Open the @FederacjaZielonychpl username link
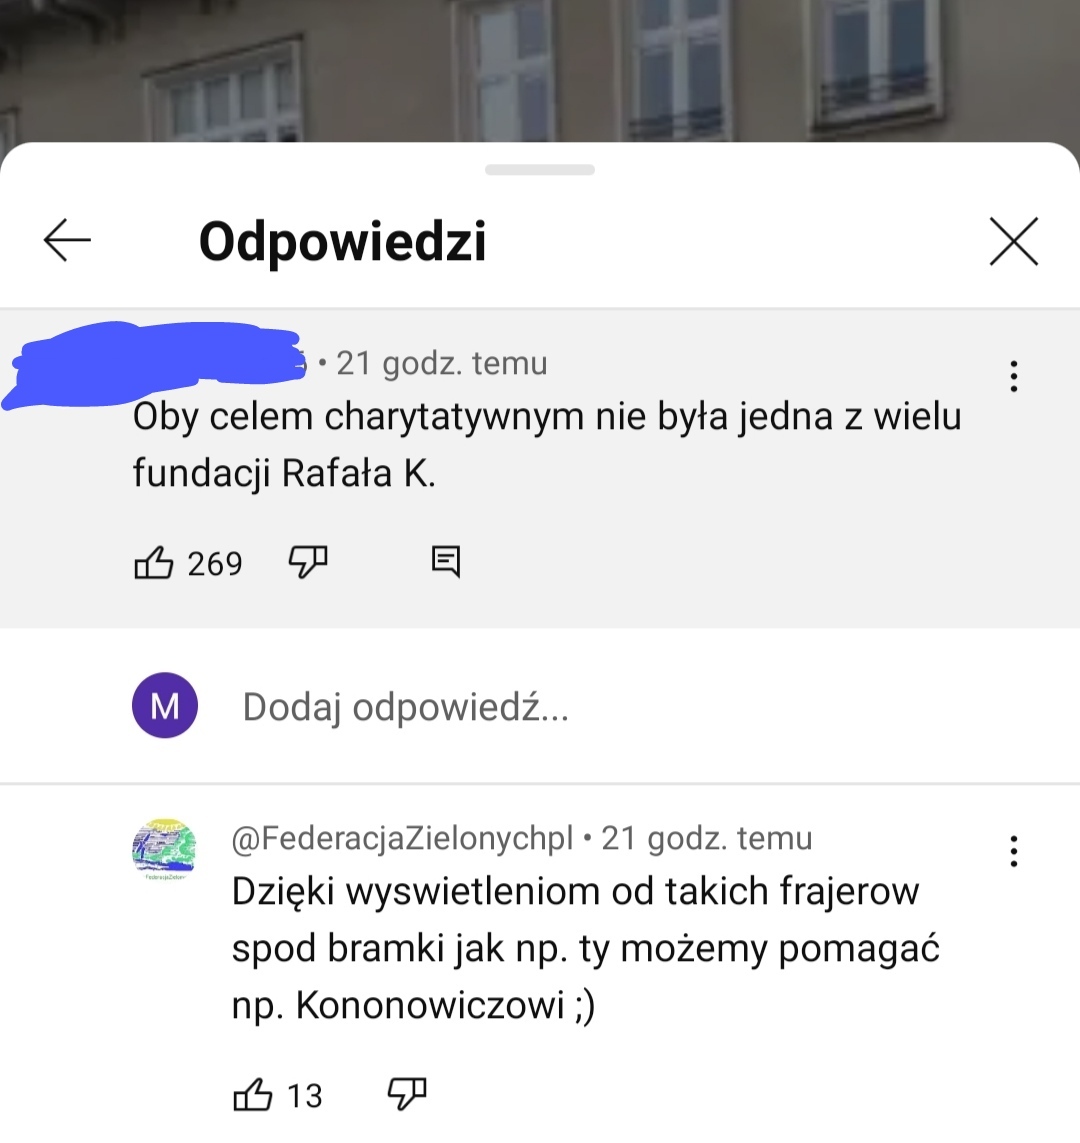Screen dimensions: 1080x1143 402,838
